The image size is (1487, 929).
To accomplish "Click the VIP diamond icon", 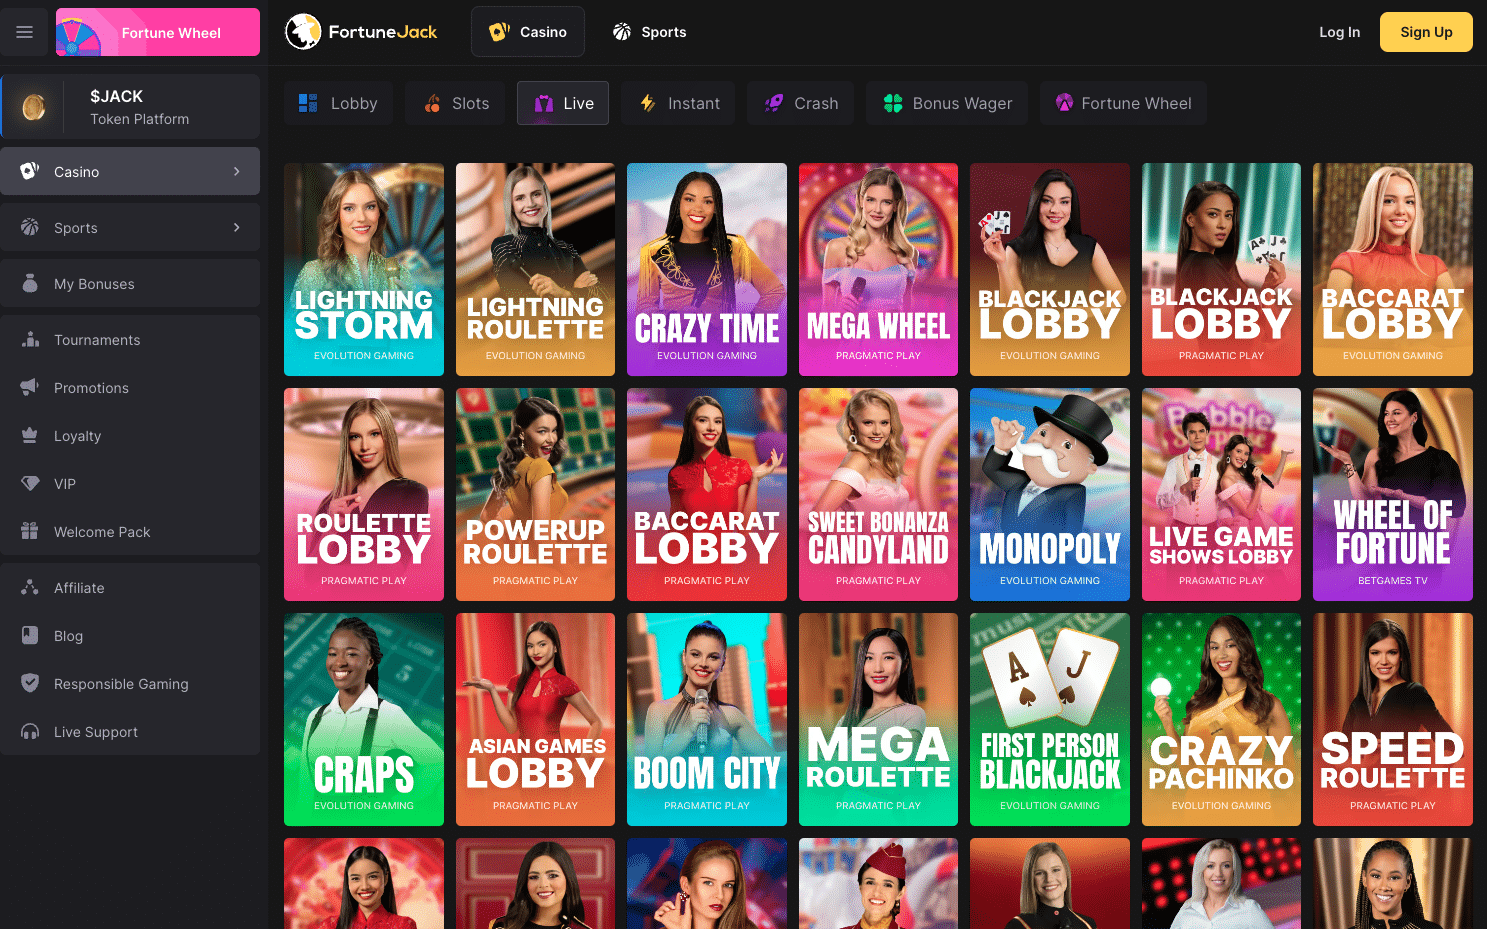I will pyautogui.click(x=30, y=483).
